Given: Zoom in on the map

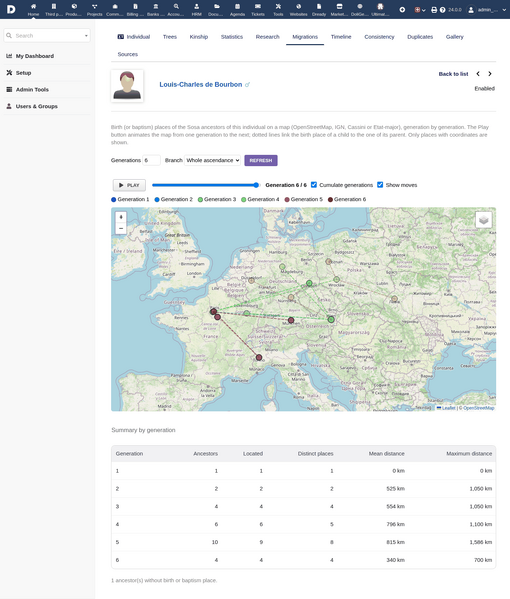Looking at the screenshot, I should [121, 217].
